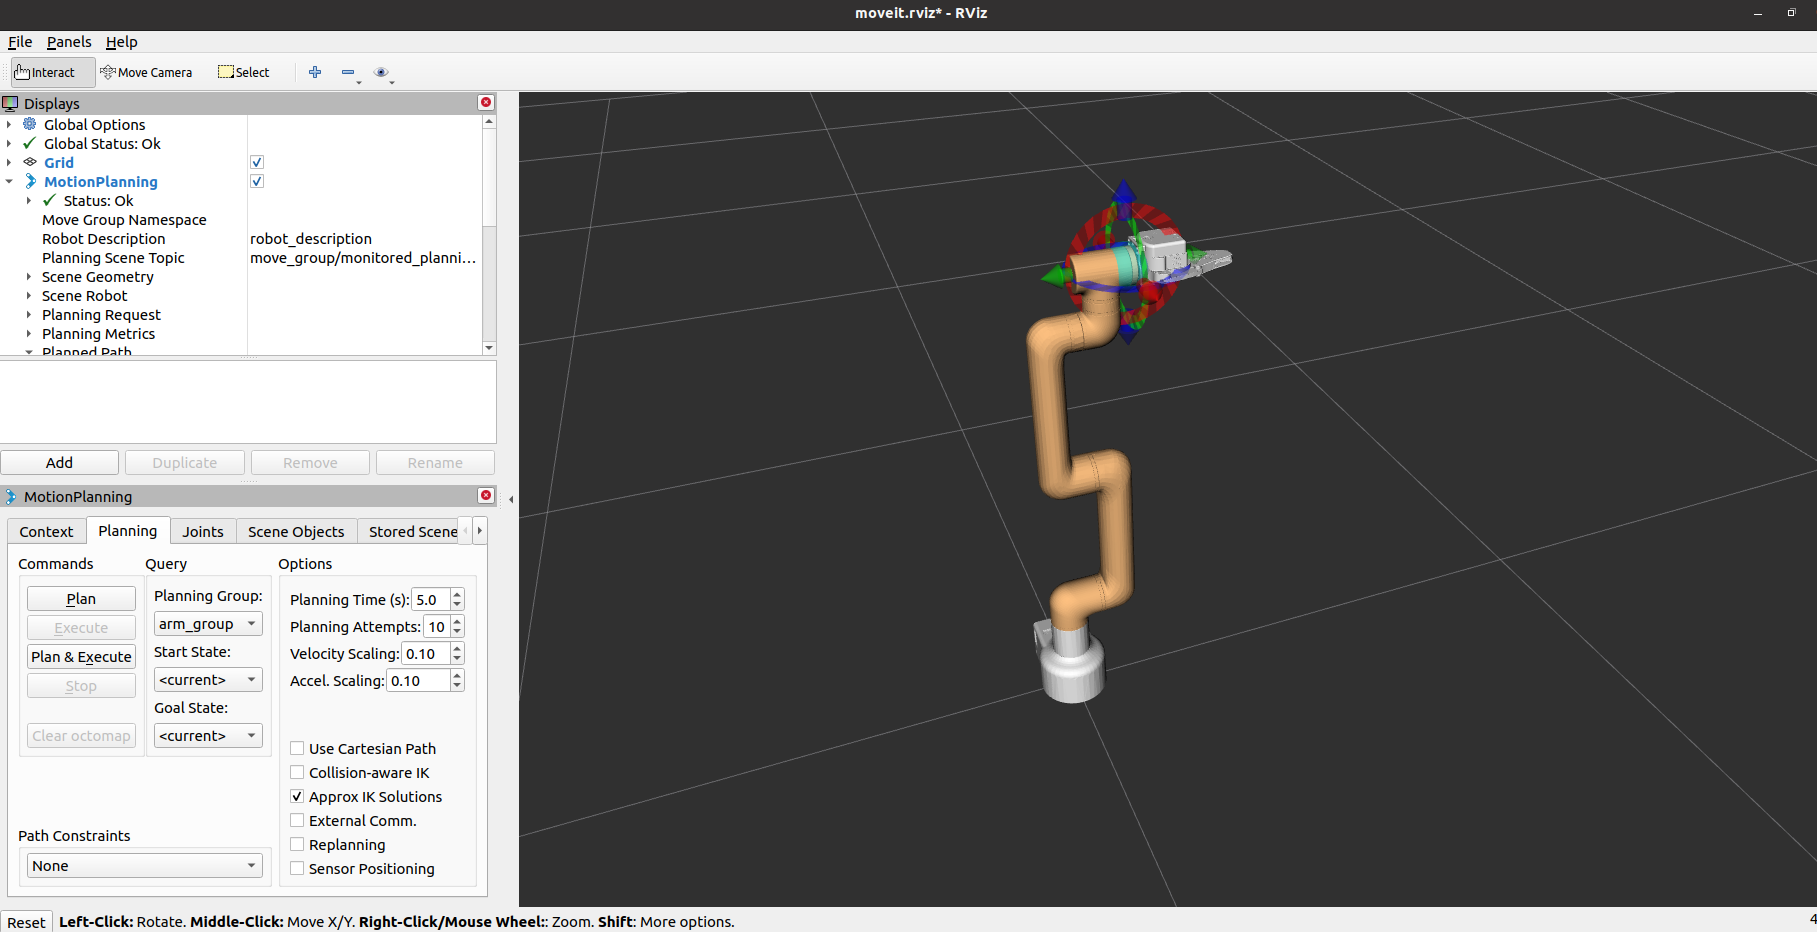Choose the Select tool in toolbar
Image resolution: width=1817 pixels, height=932 pixels.
(244, 72)
